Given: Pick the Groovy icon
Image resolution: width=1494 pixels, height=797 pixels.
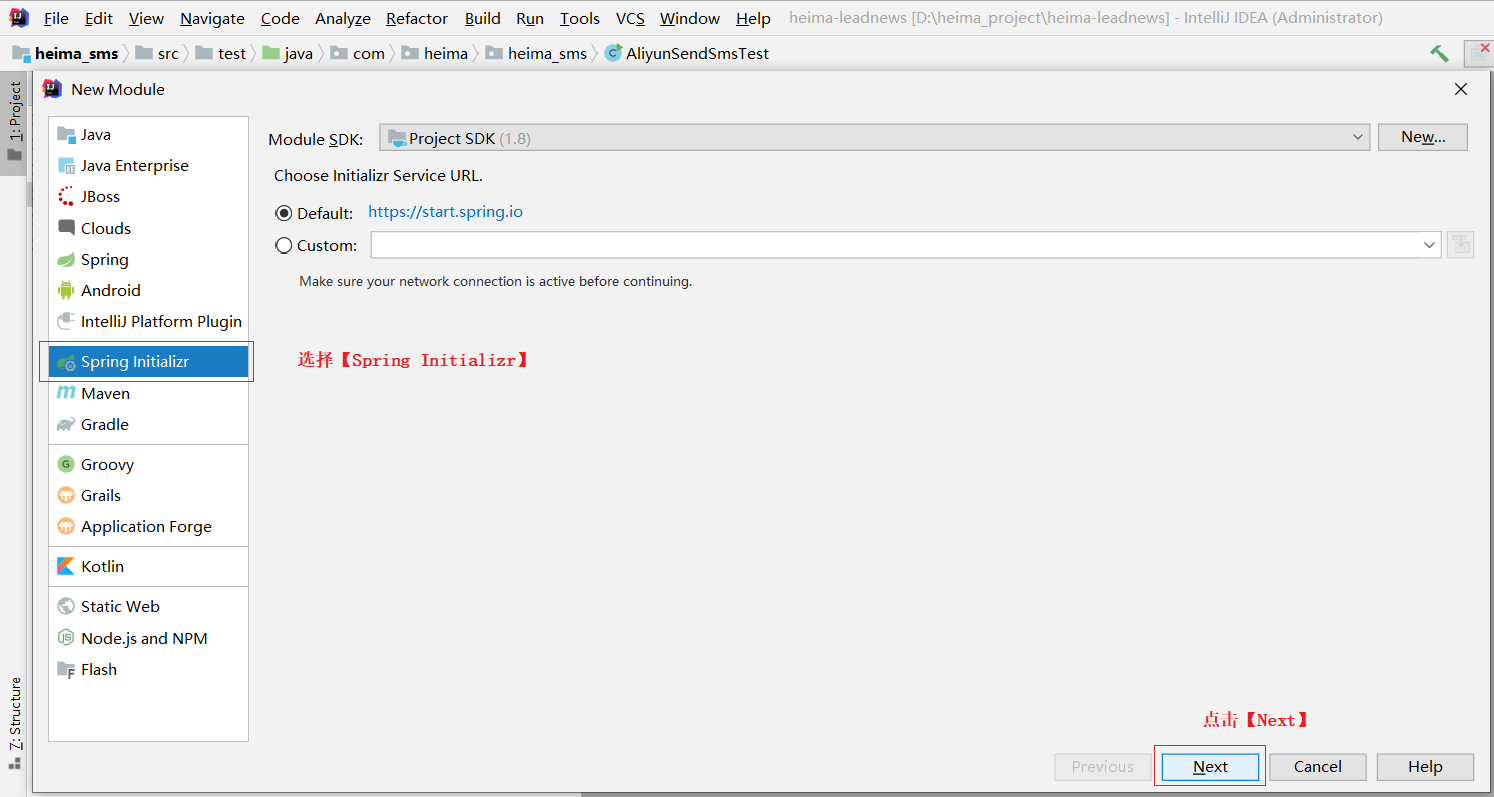Looking at the screenshot, I should [66, 464].
